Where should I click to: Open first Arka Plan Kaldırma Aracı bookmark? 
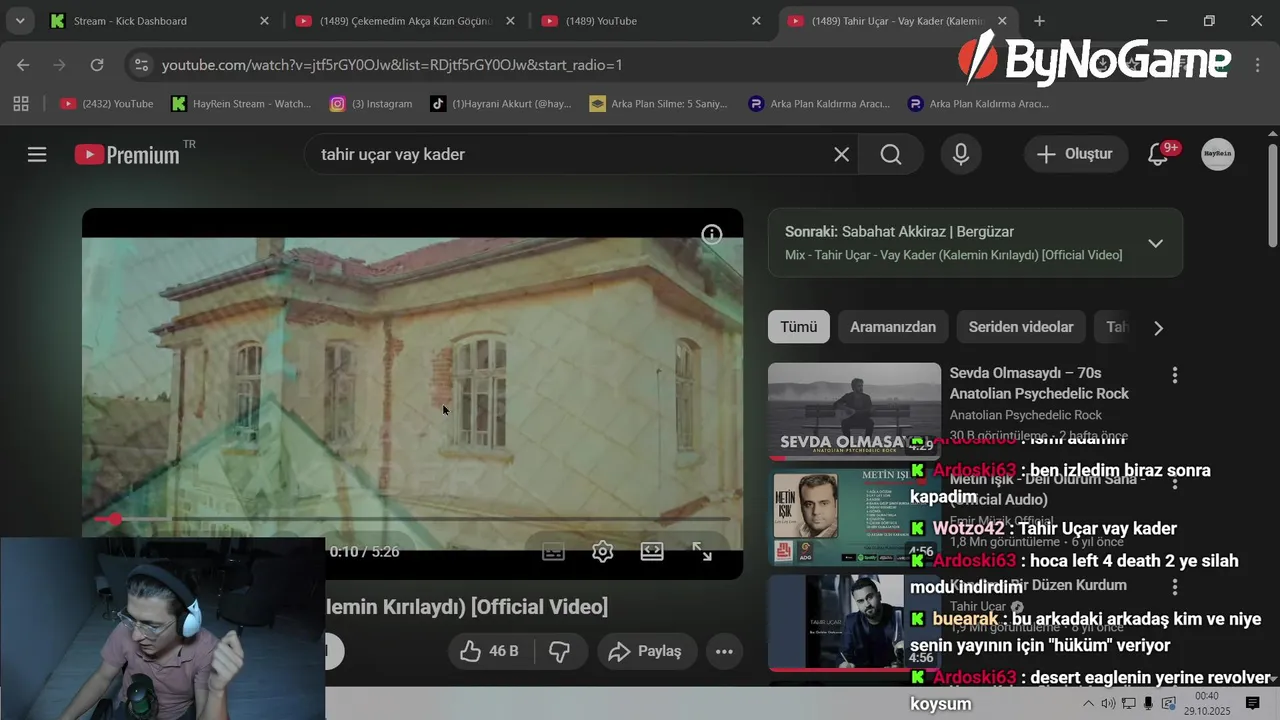(820, 103)
